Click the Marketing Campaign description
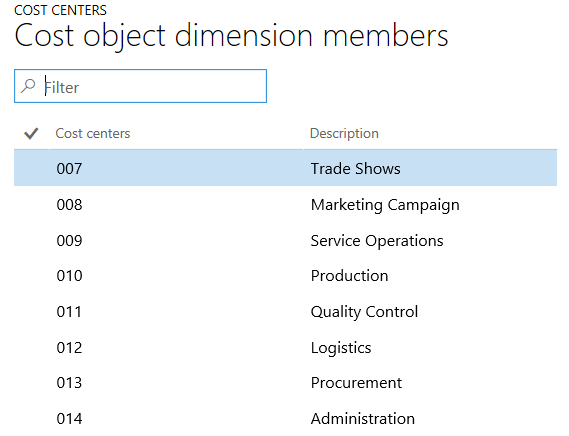 coord(385,205)
